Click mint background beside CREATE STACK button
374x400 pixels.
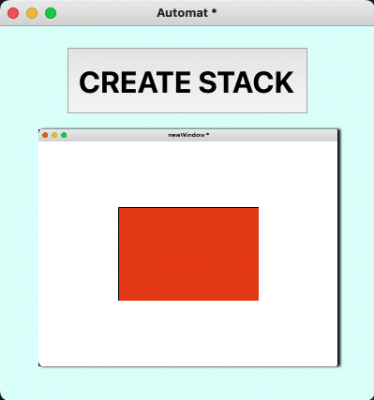[x=33, y=81]
